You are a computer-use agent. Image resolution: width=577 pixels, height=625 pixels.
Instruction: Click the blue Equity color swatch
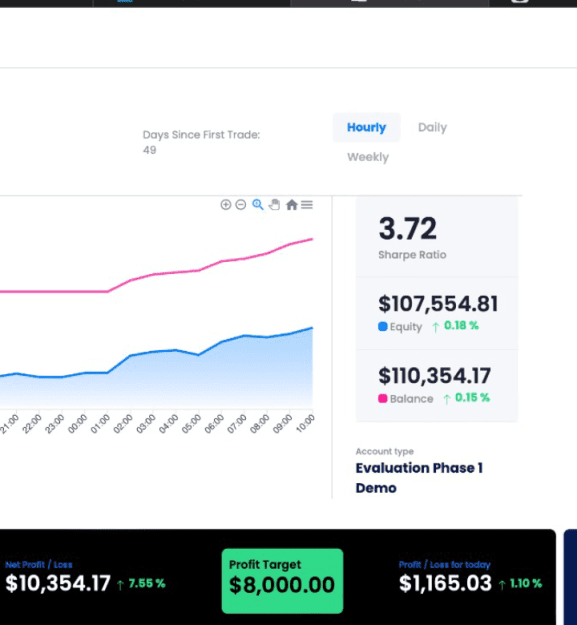coord(383,326)
